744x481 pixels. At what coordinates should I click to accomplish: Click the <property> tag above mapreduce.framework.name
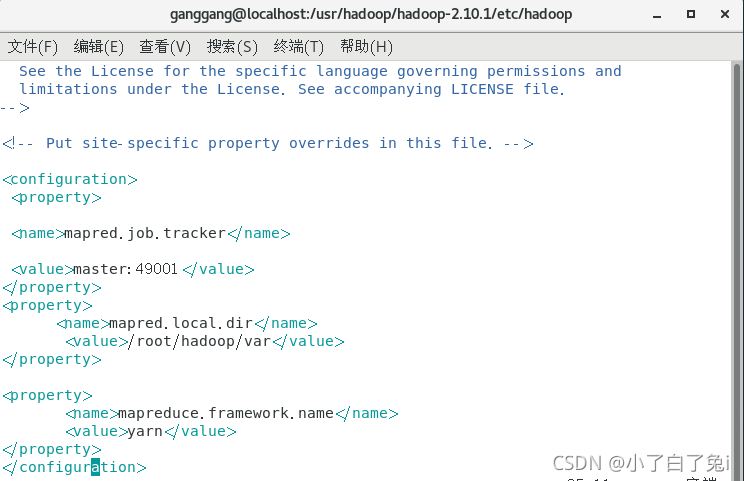click(x=47, y=396)
